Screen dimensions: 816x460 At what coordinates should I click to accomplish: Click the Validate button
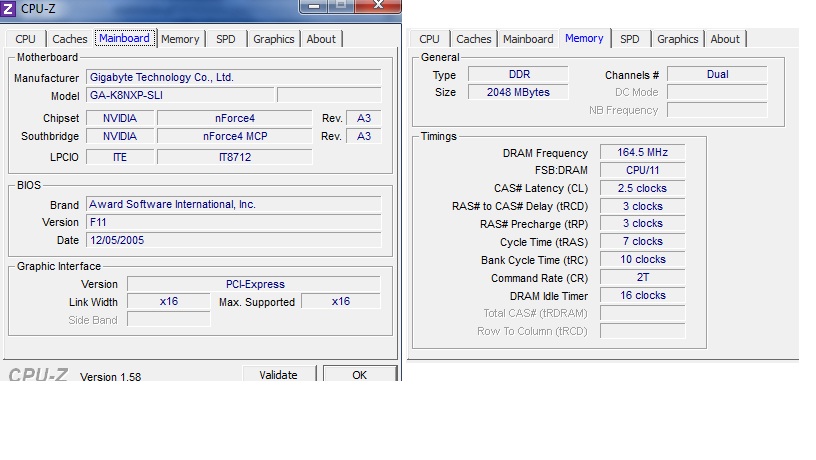click(x=278, y=374)
